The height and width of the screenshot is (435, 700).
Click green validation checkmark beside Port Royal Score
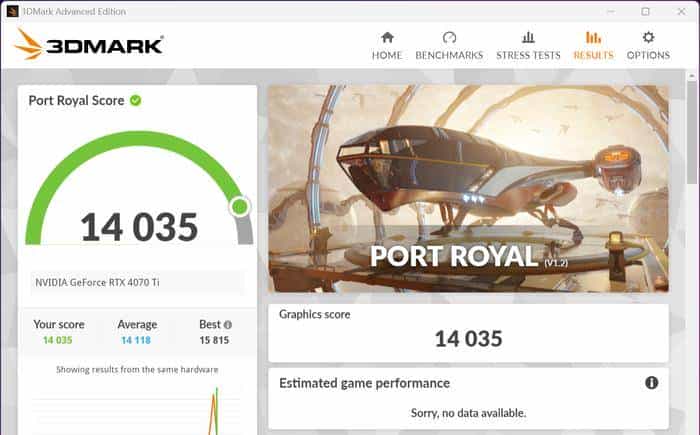135,100
